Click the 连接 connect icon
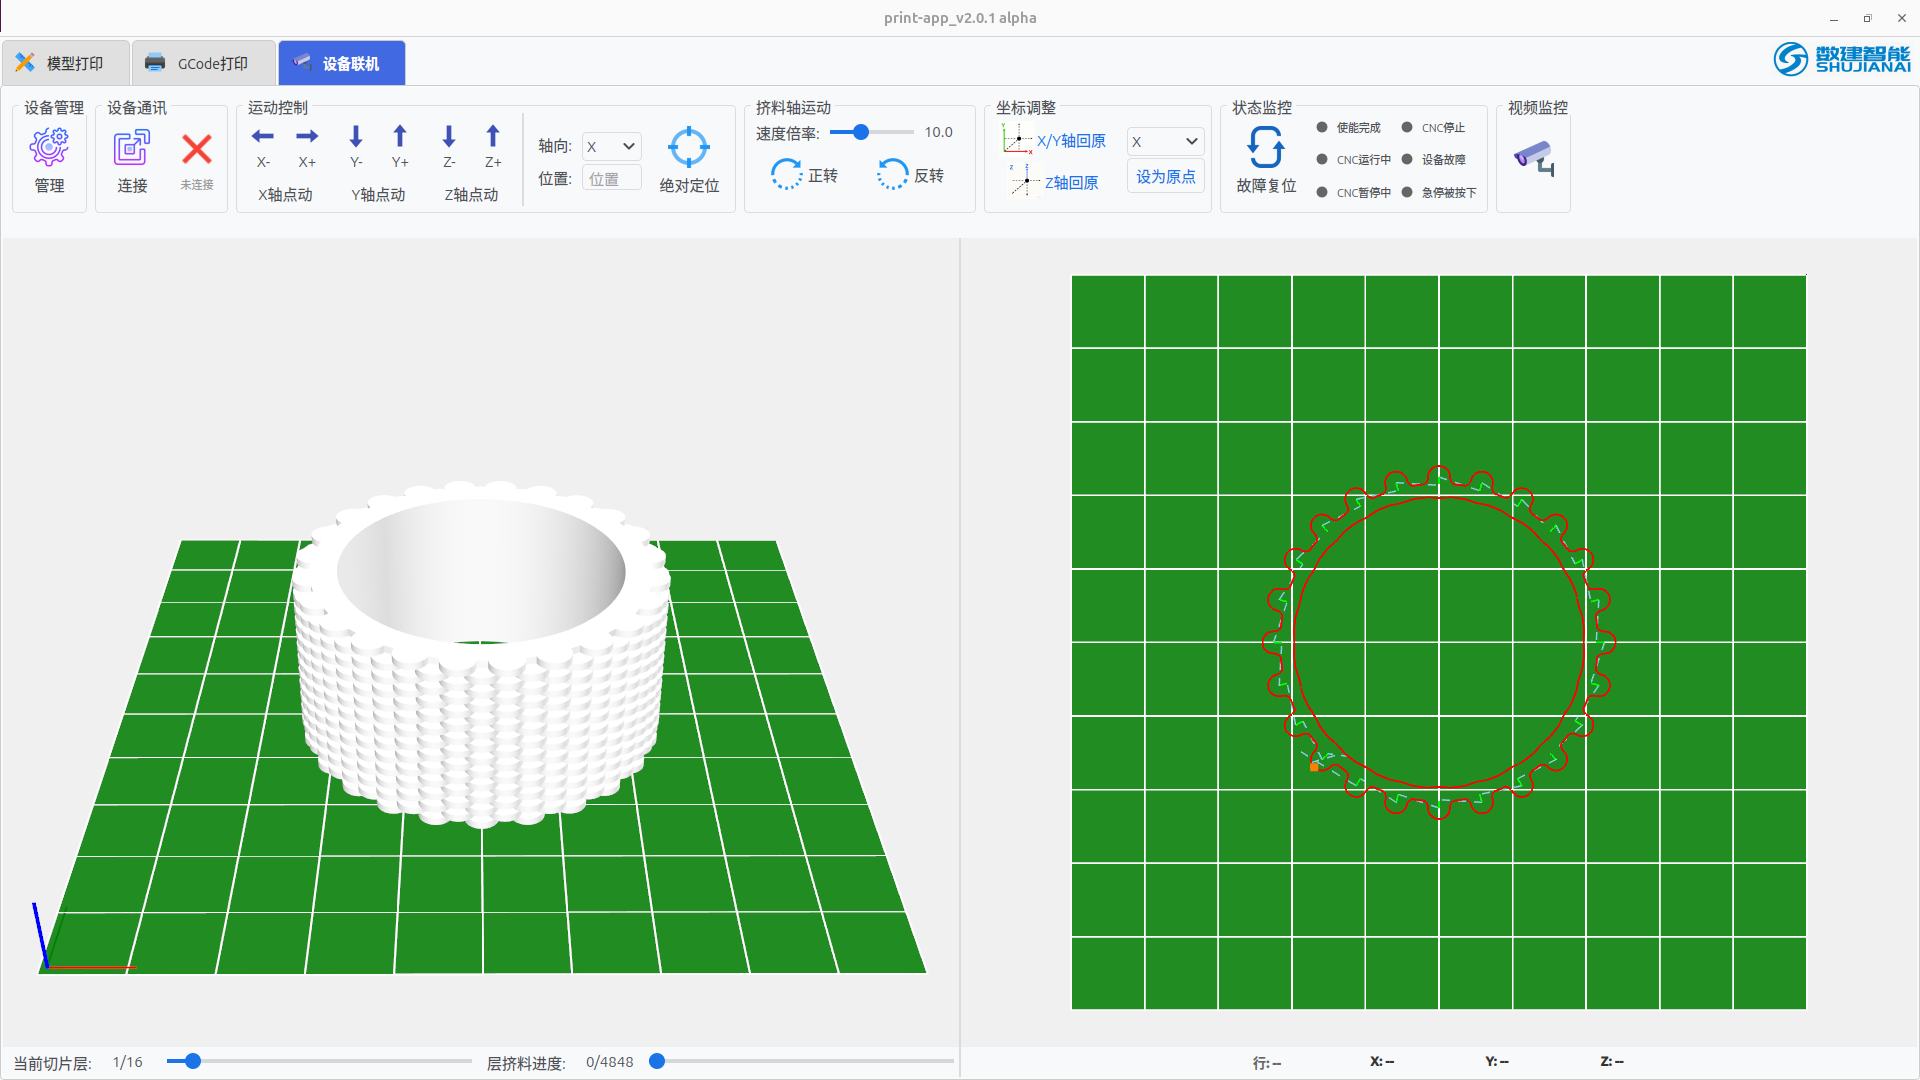Image resolution: width=1920 pixels, height=1080 pixels. (131, 148)
